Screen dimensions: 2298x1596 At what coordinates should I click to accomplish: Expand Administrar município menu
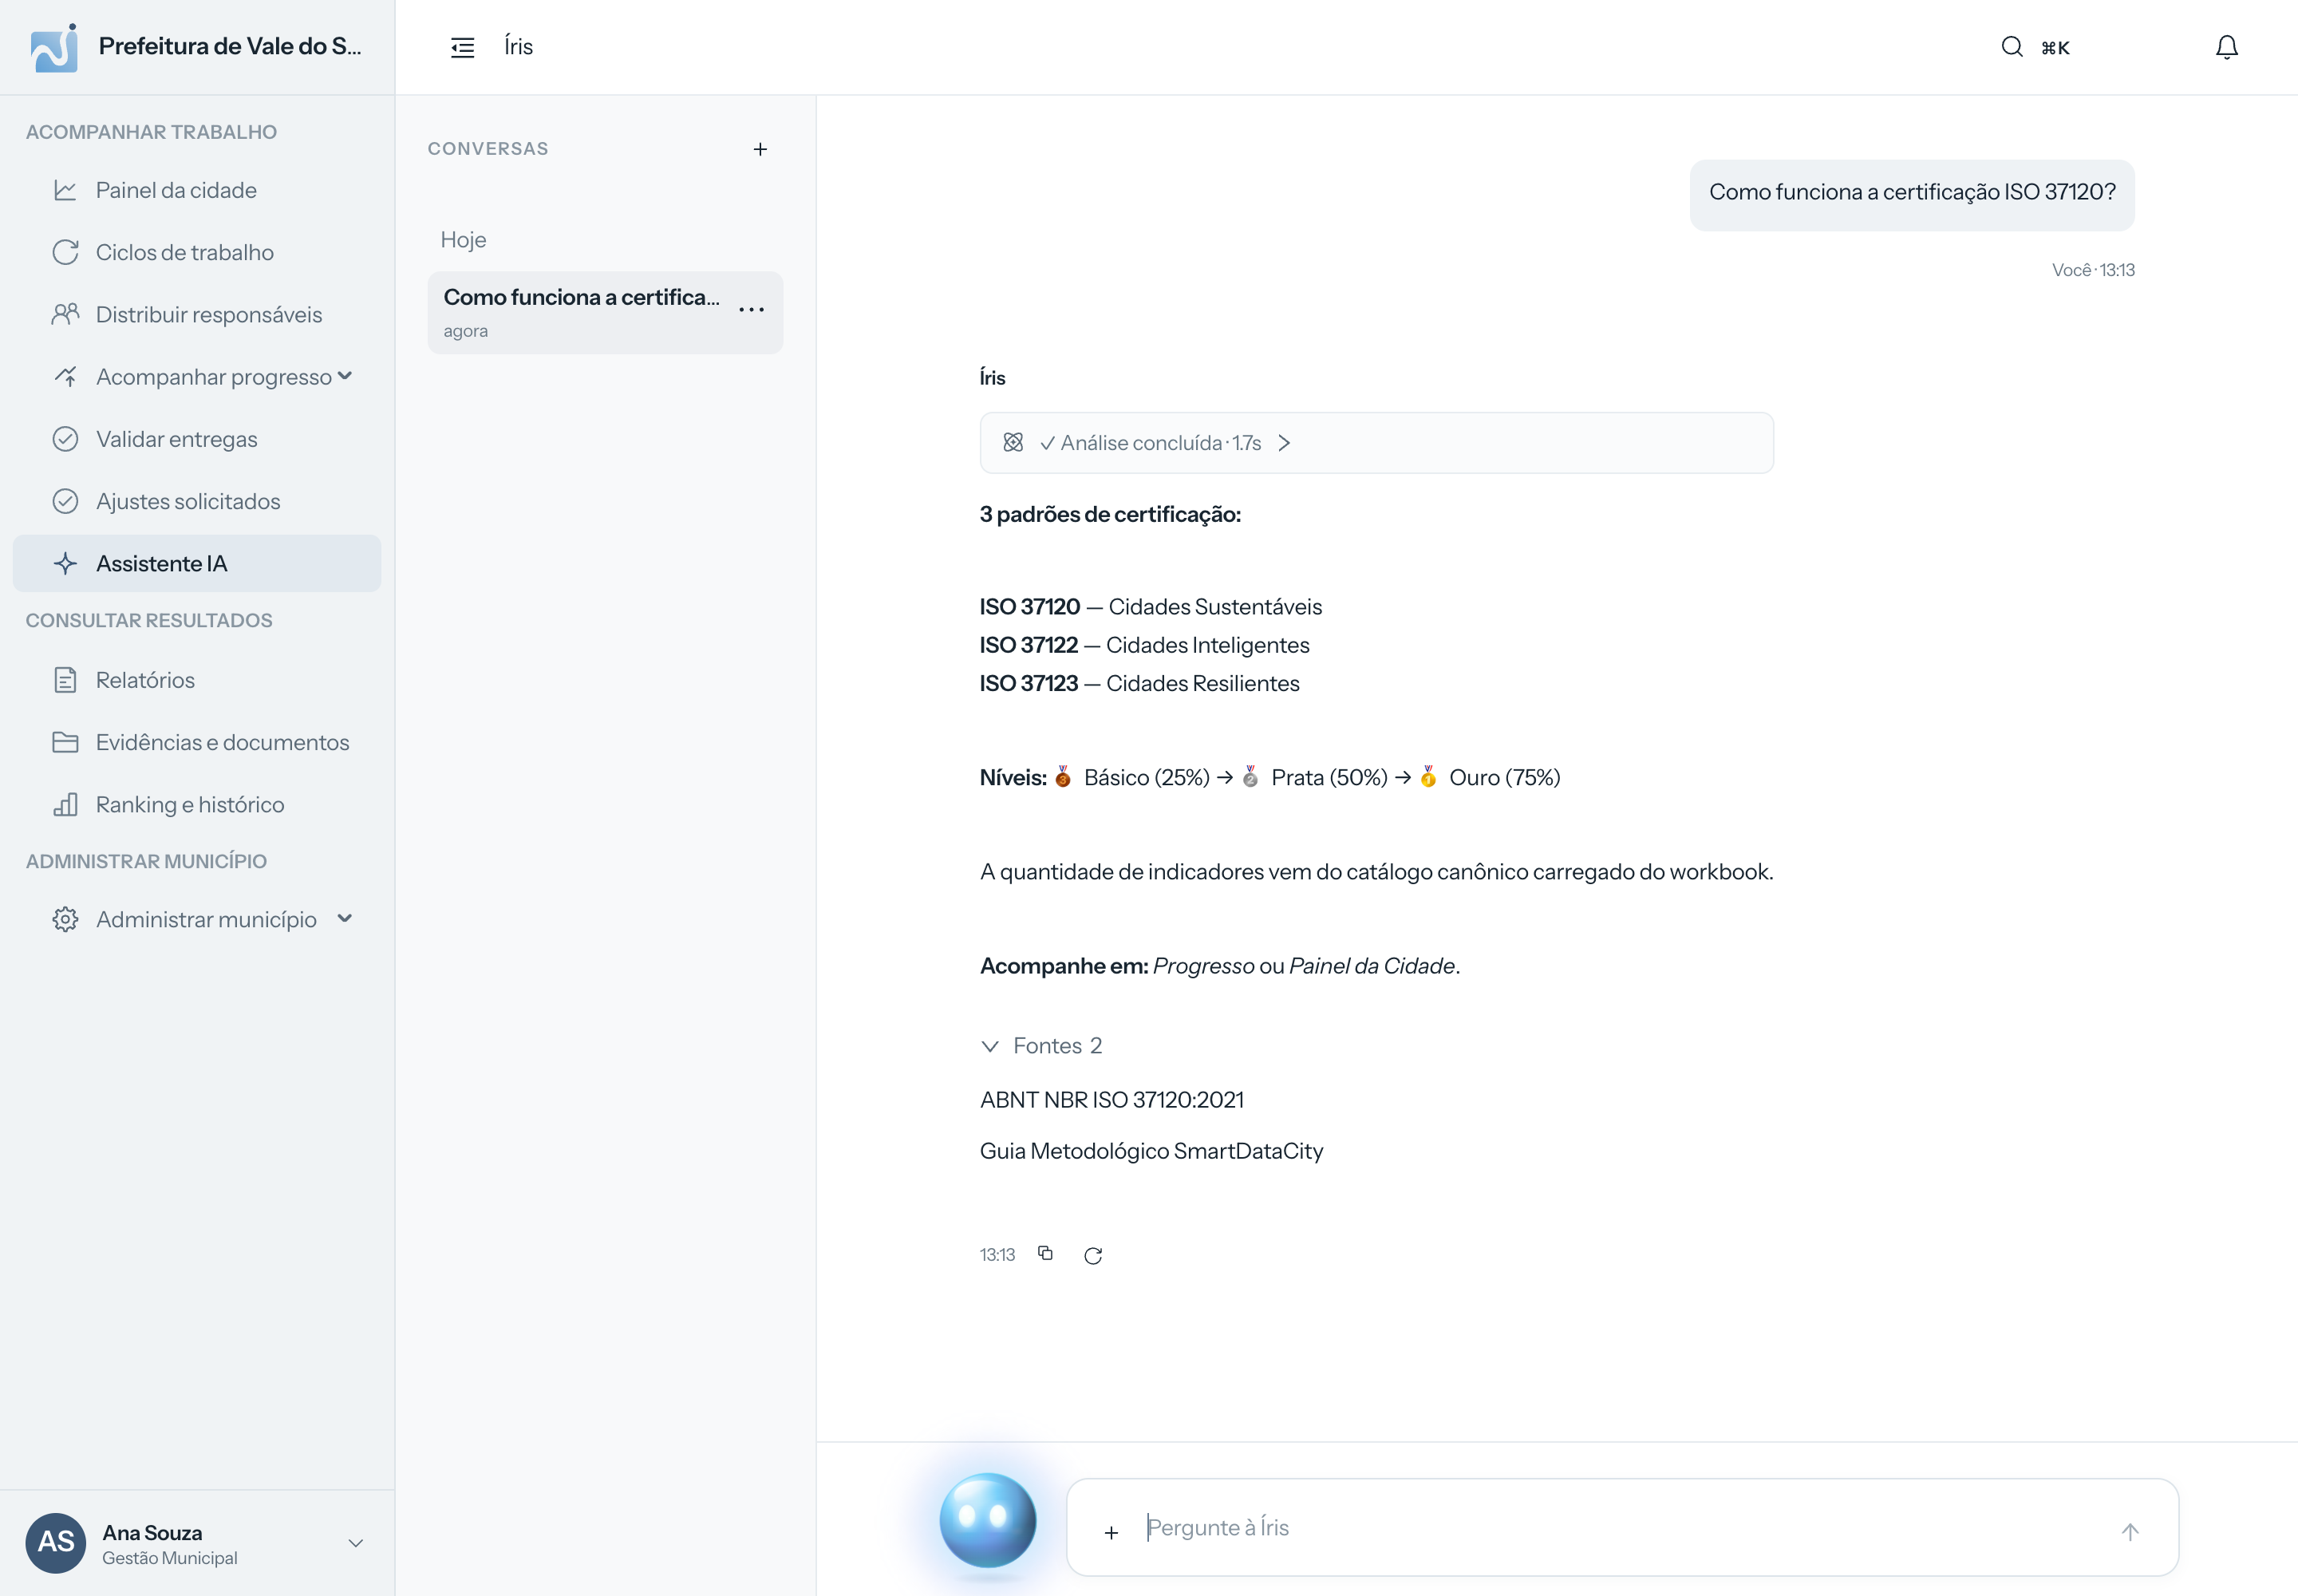click(x=345, y=918)
